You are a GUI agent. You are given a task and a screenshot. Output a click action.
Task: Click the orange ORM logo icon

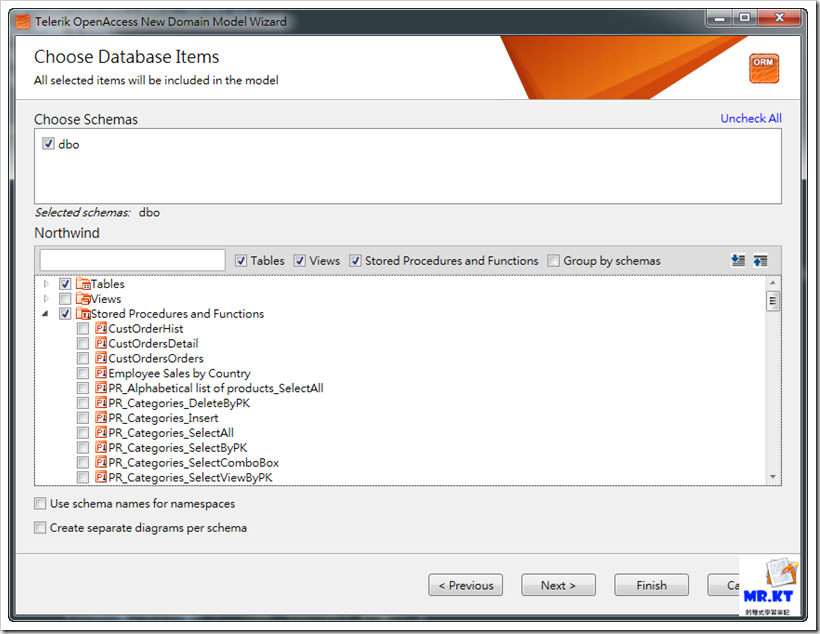click(x=764, y=69)
